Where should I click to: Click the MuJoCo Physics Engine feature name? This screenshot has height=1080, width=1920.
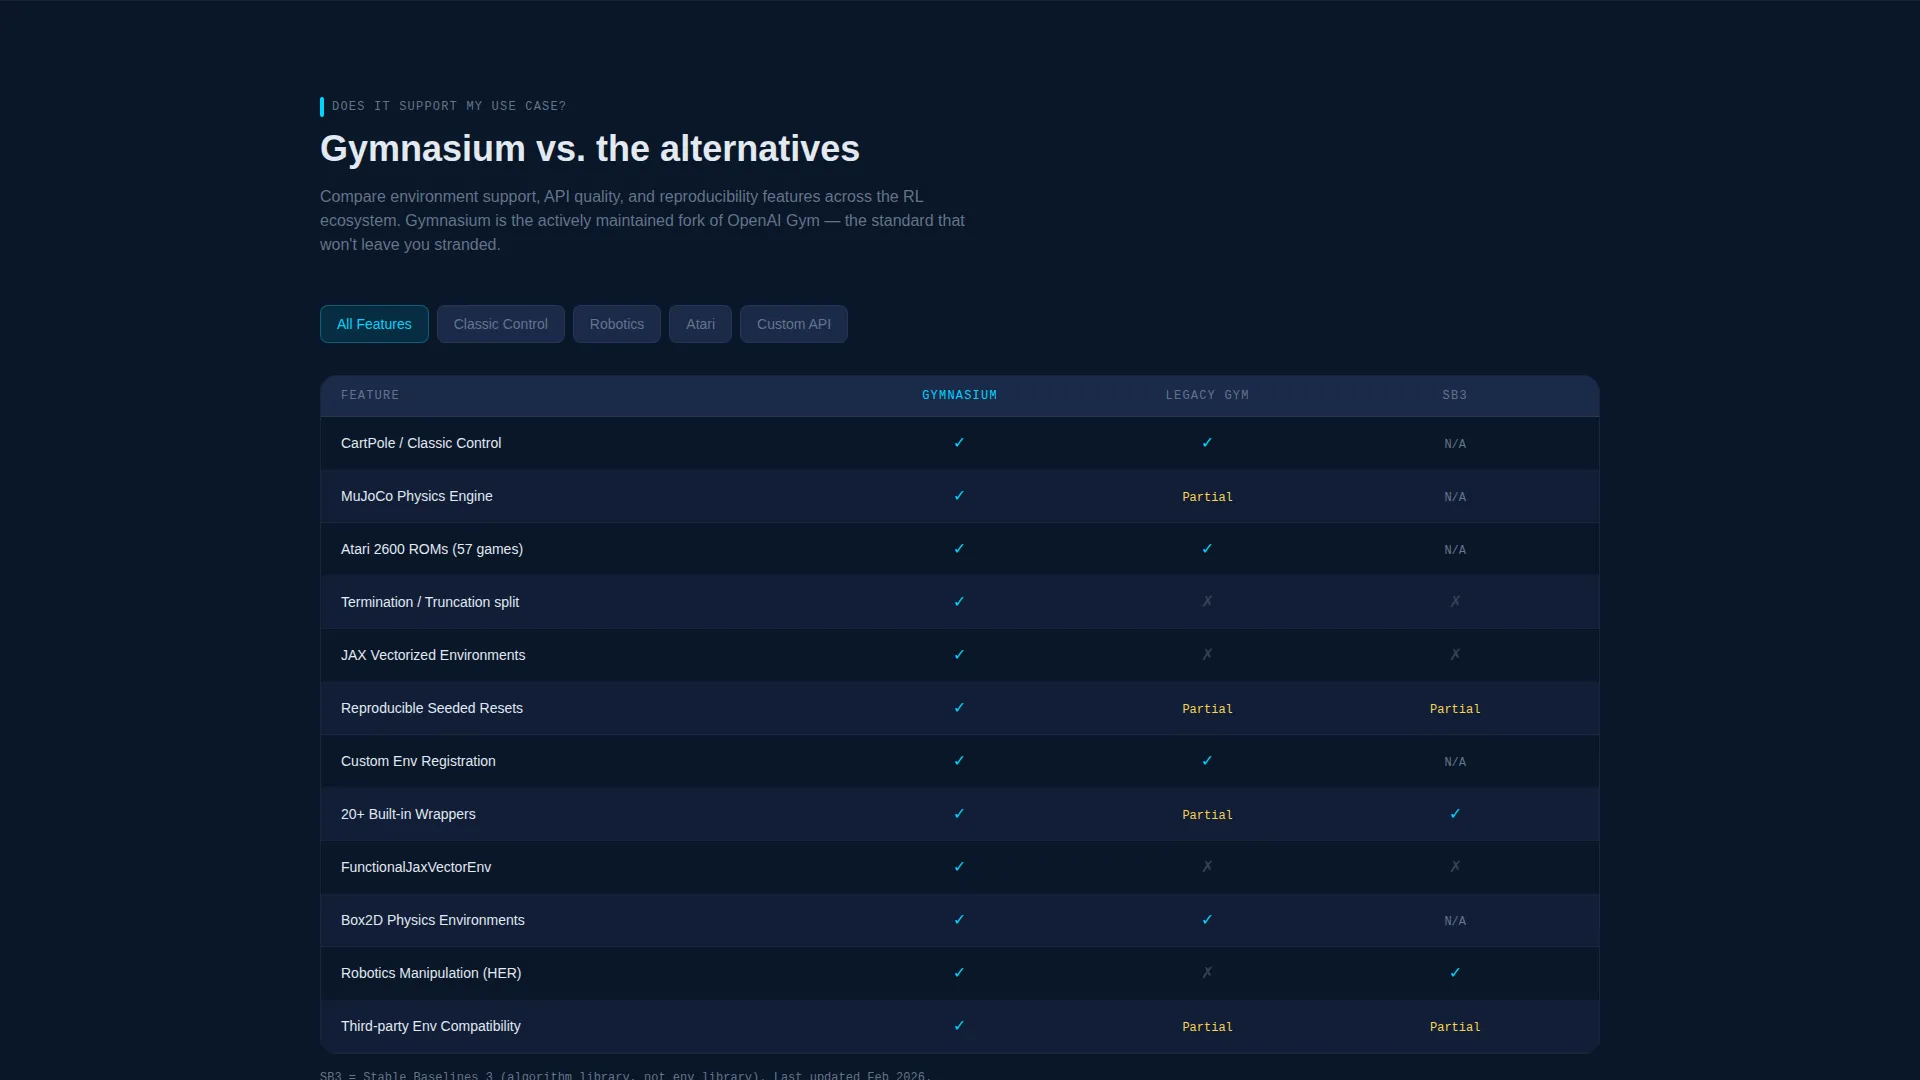click(x=417, y=496)
